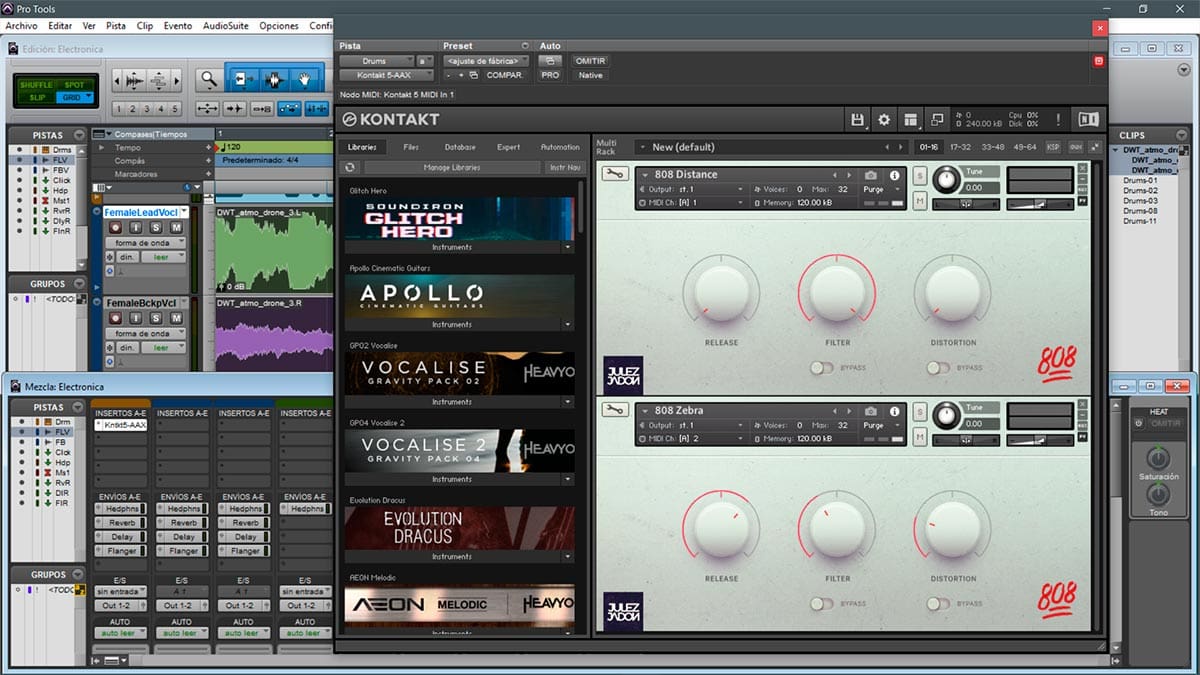Open the wrench edit icon for 808 Zebra
The height and width of the screenshot is (675, 1200).
pos(614,410)
